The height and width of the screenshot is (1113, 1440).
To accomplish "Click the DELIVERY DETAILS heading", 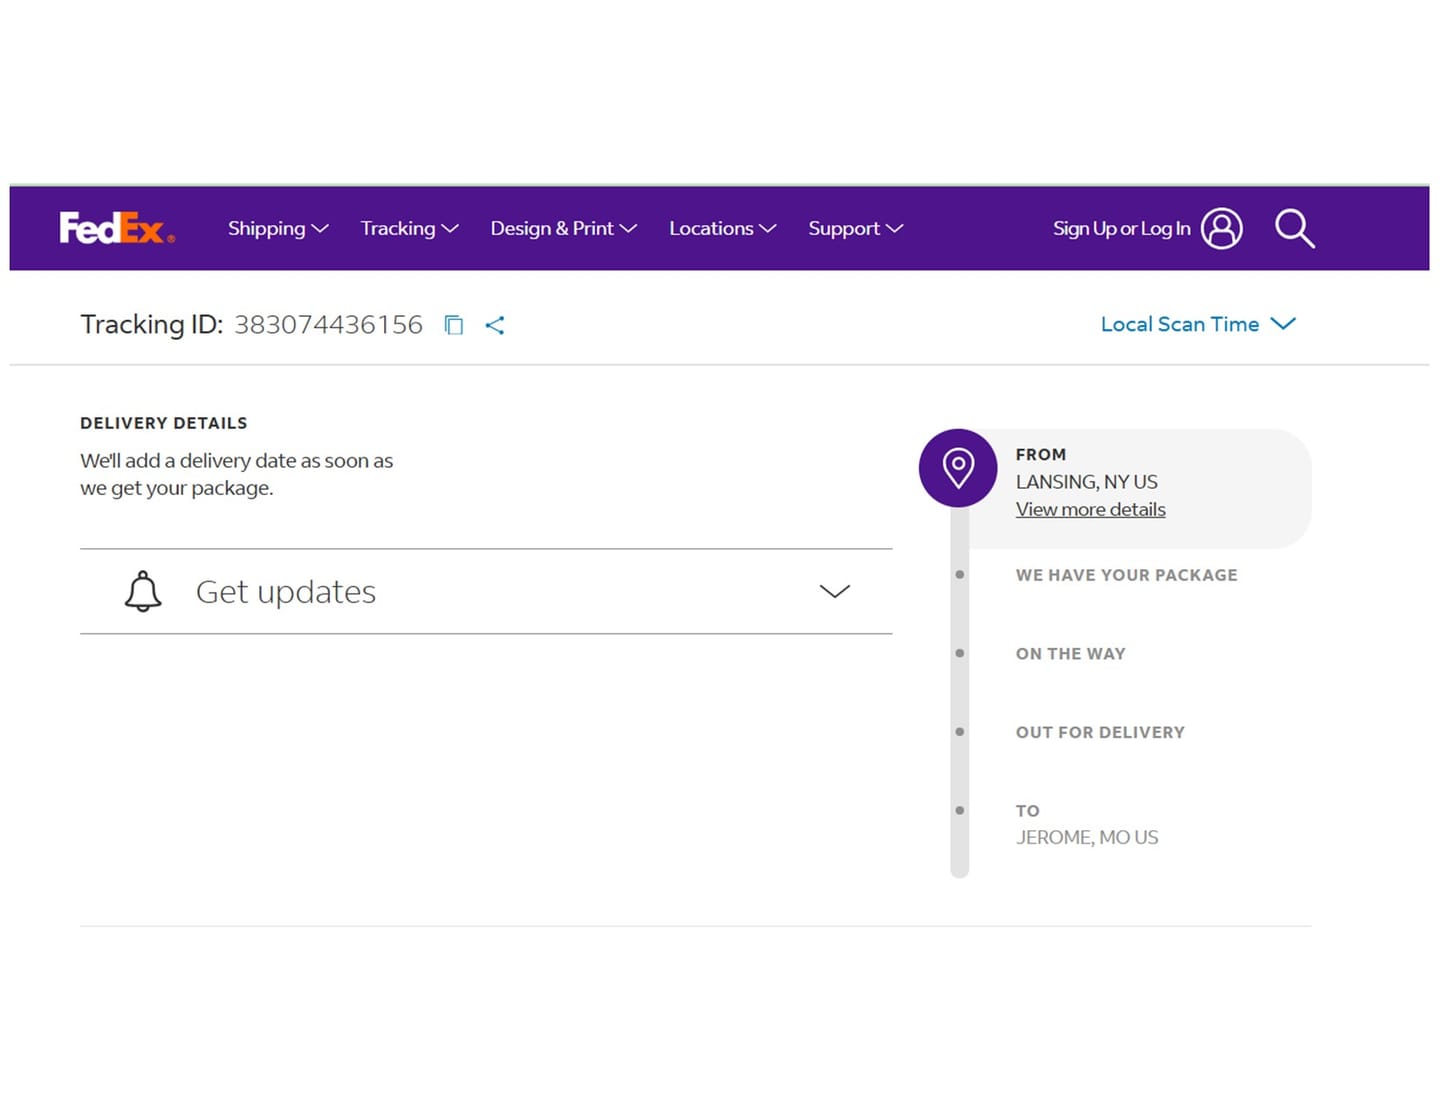I will pyautogui.click(x=164, y=423).
